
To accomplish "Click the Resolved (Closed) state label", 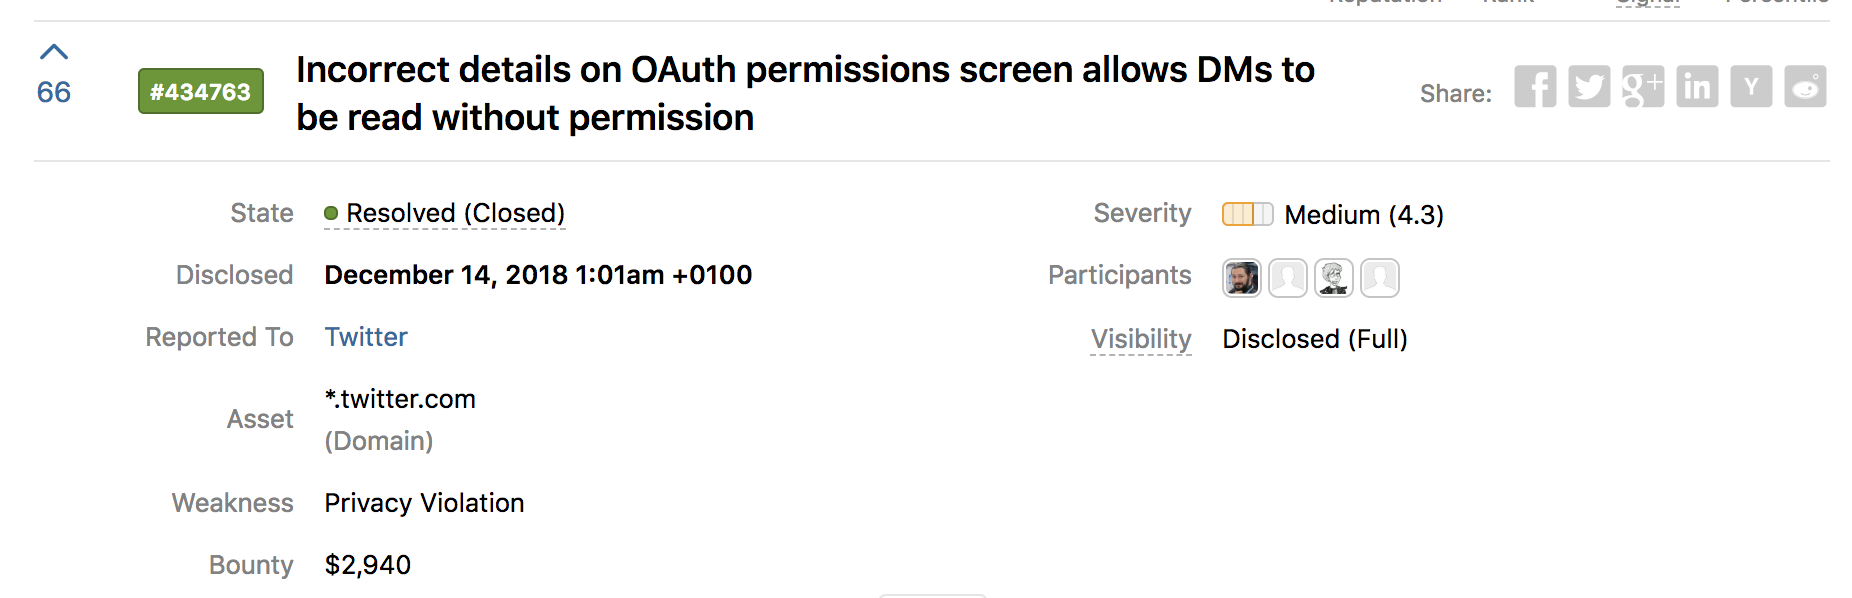I will 455,213.
